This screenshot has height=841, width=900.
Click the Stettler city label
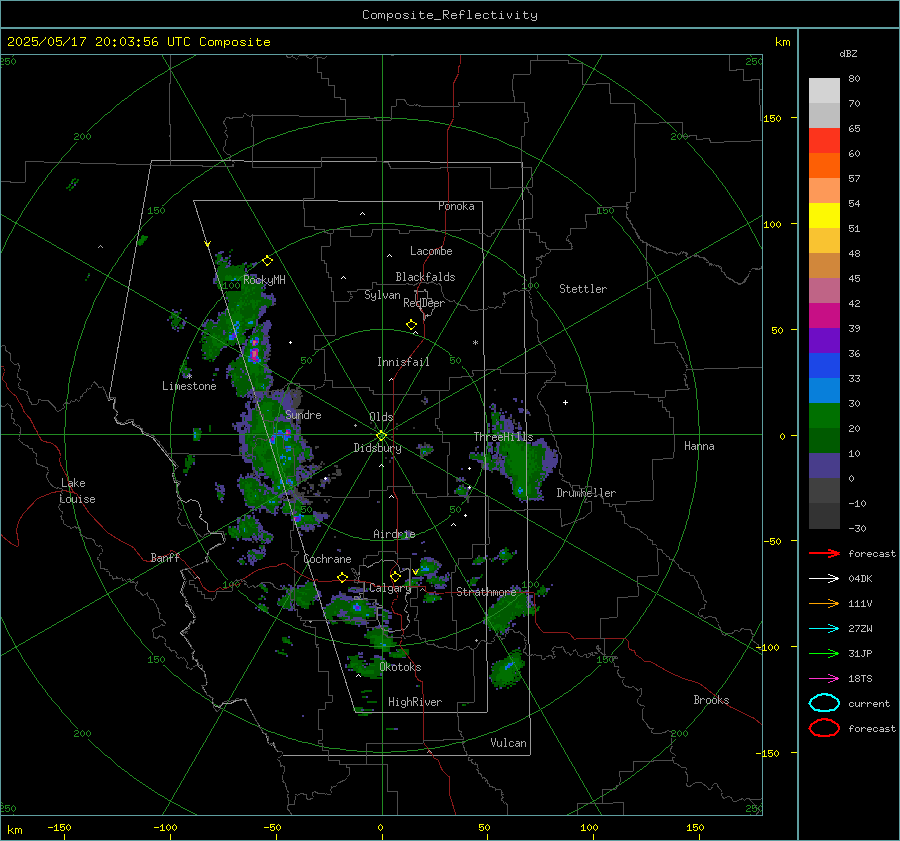583,289
